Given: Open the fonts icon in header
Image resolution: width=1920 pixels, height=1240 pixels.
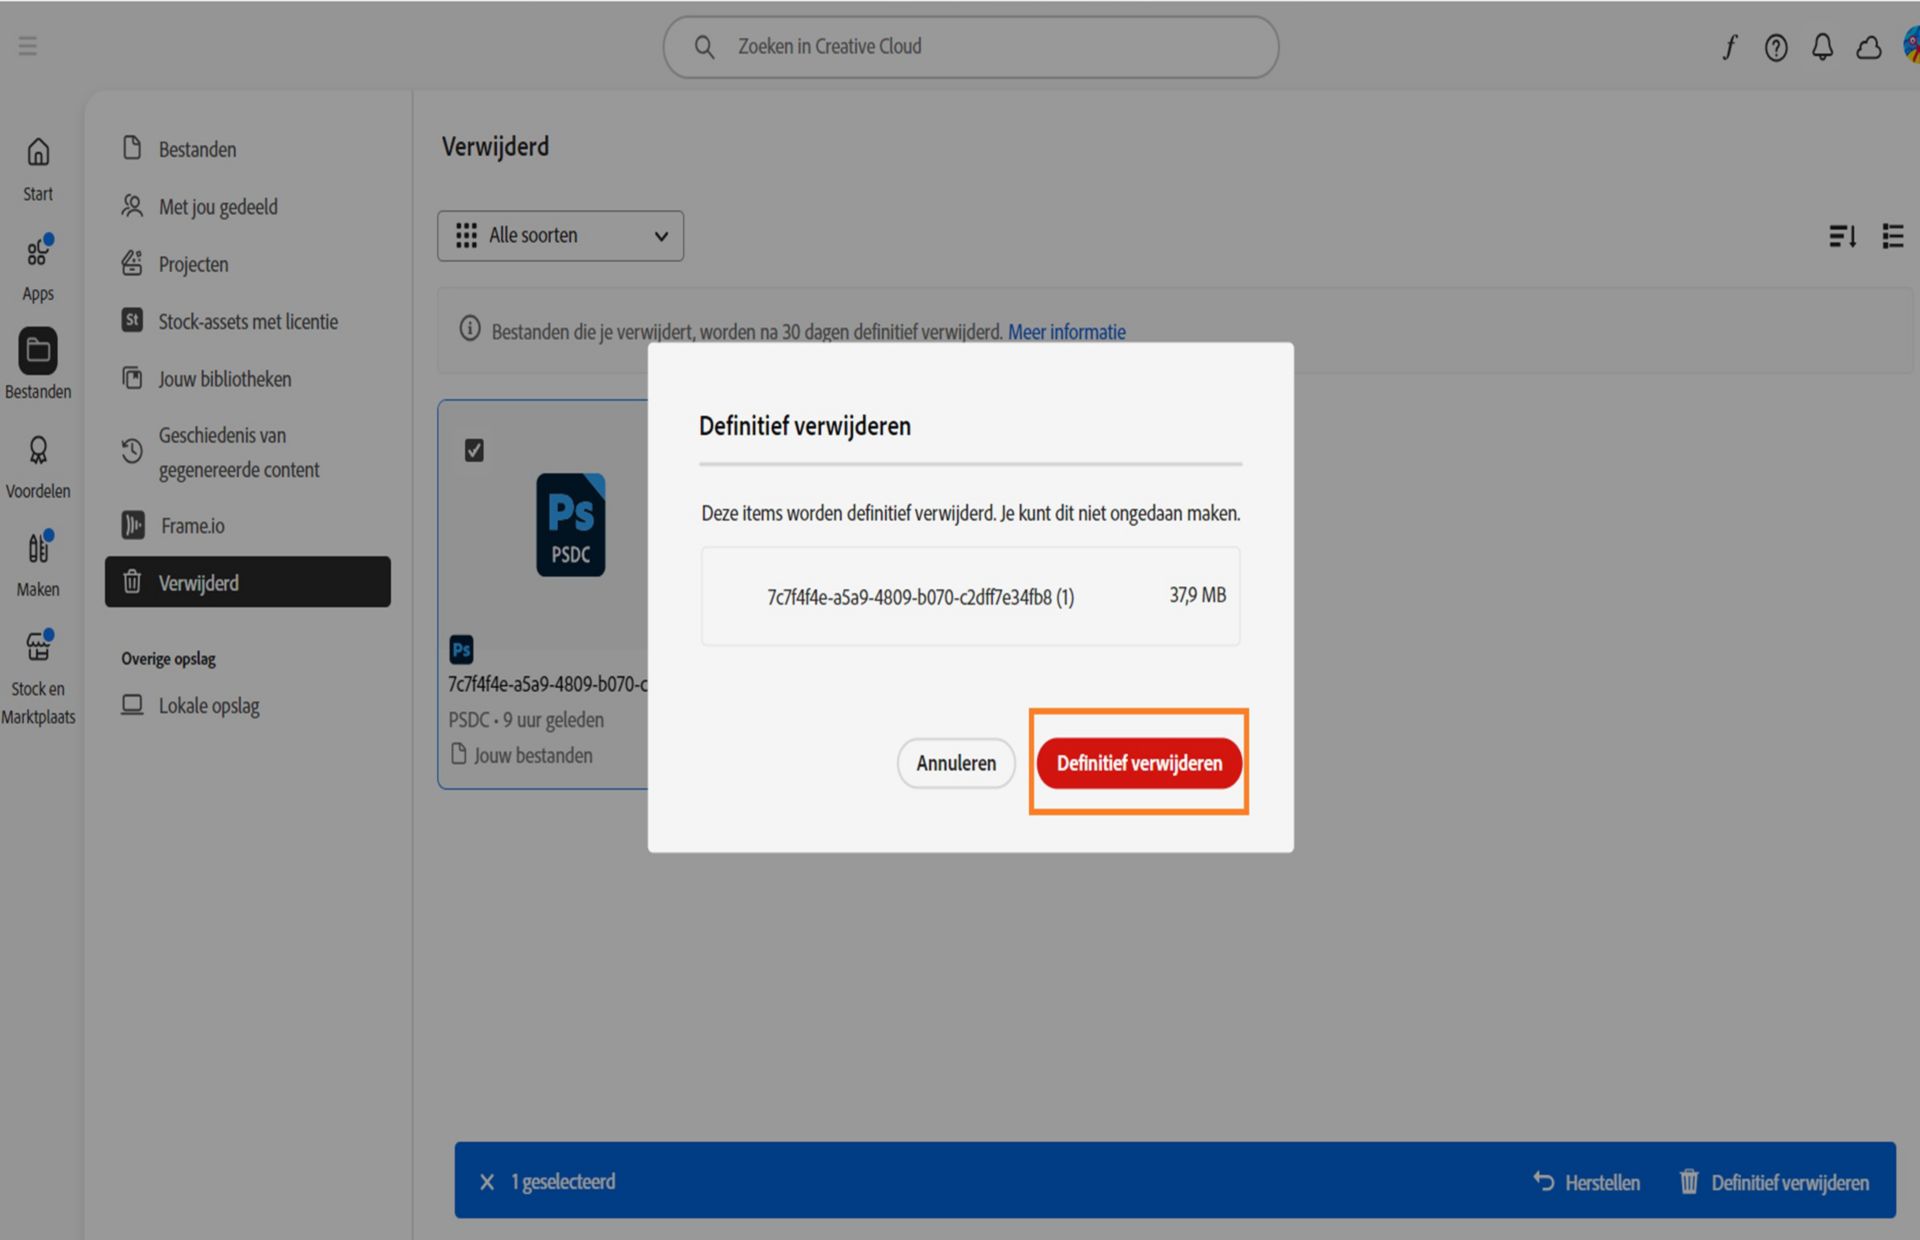Looking at the screenshot, I should click(1729, 47).
